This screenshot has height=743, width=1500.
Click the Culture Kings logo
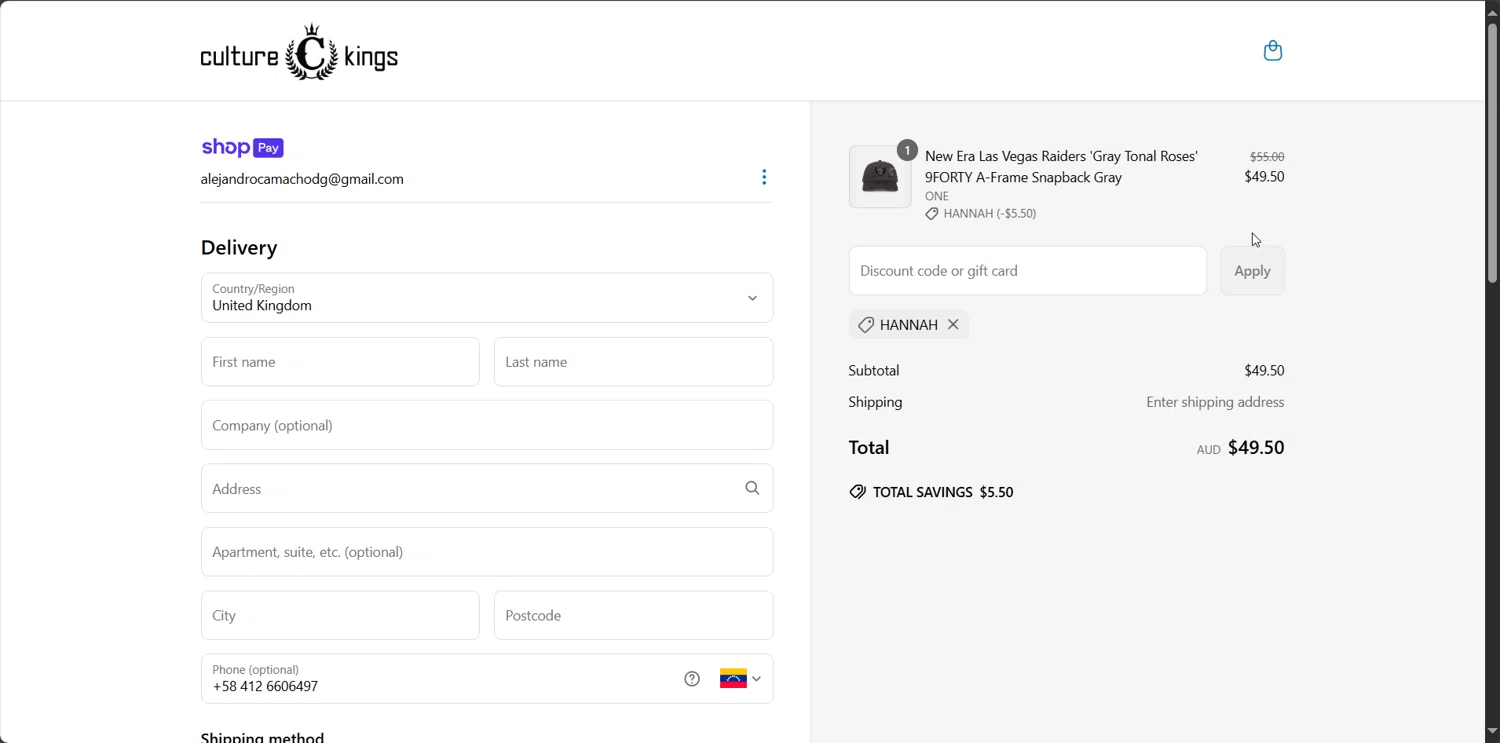299,52
